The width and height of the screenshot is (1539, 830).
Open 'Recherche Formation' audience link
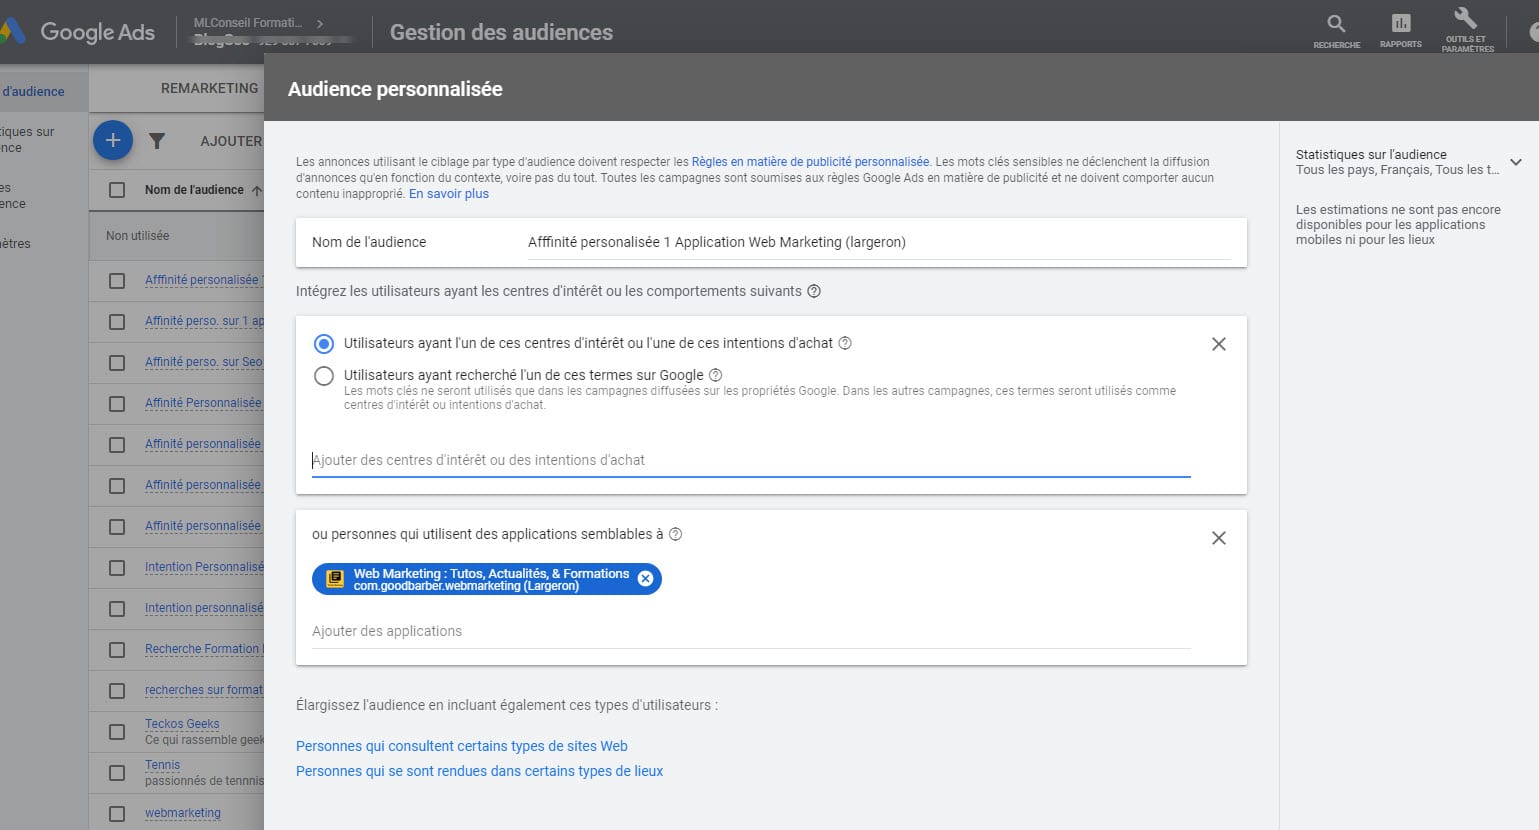[x=202, y=649]
